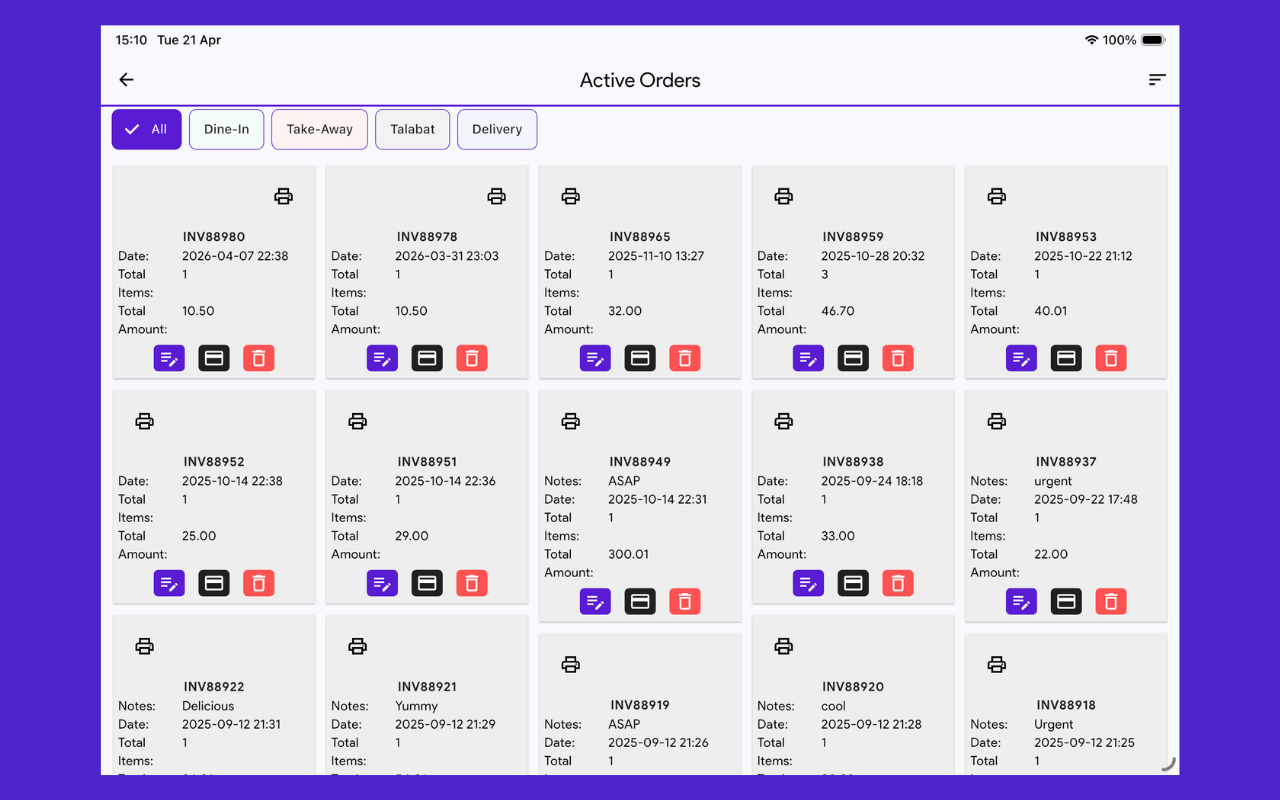Edit order INV88952
Screen dimensions: 1280x800
pos(169,583)
